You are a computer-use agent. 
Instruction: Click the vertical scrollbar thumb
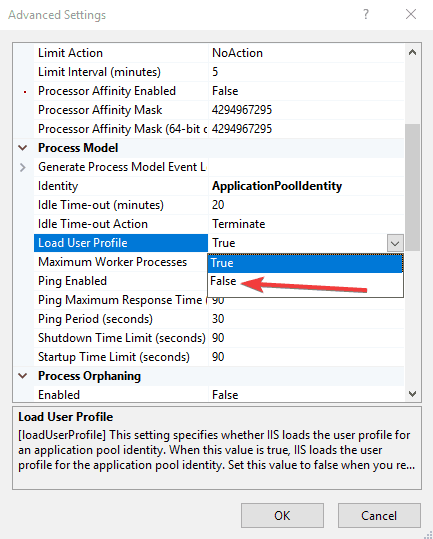[x=412, y=188]
